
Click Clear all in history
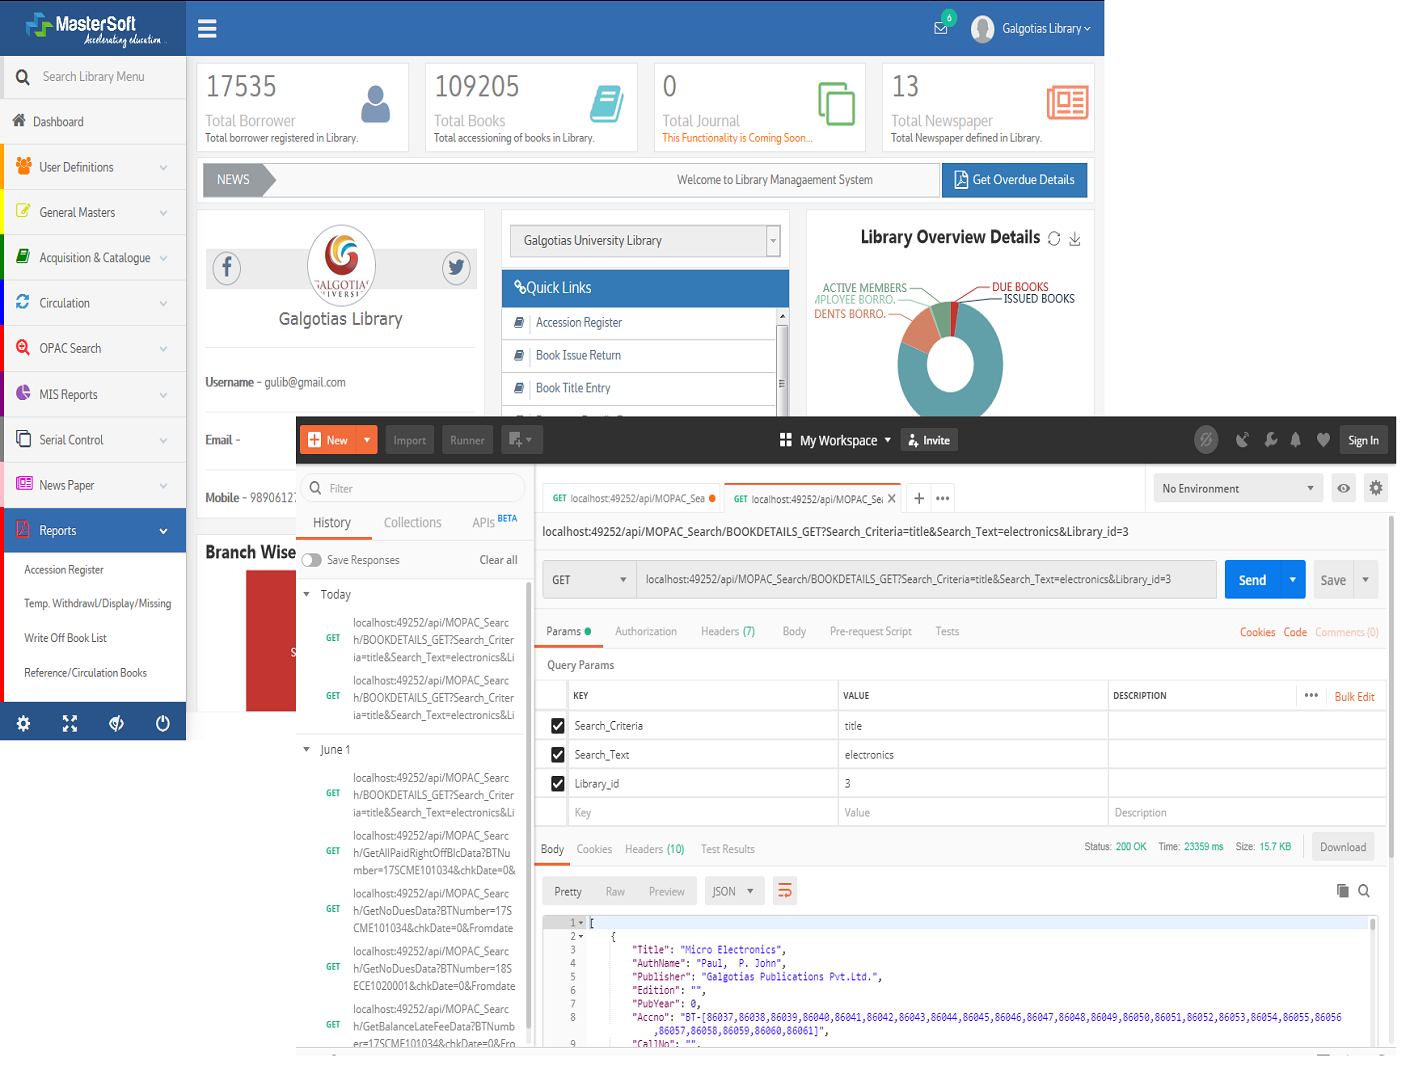498,560
